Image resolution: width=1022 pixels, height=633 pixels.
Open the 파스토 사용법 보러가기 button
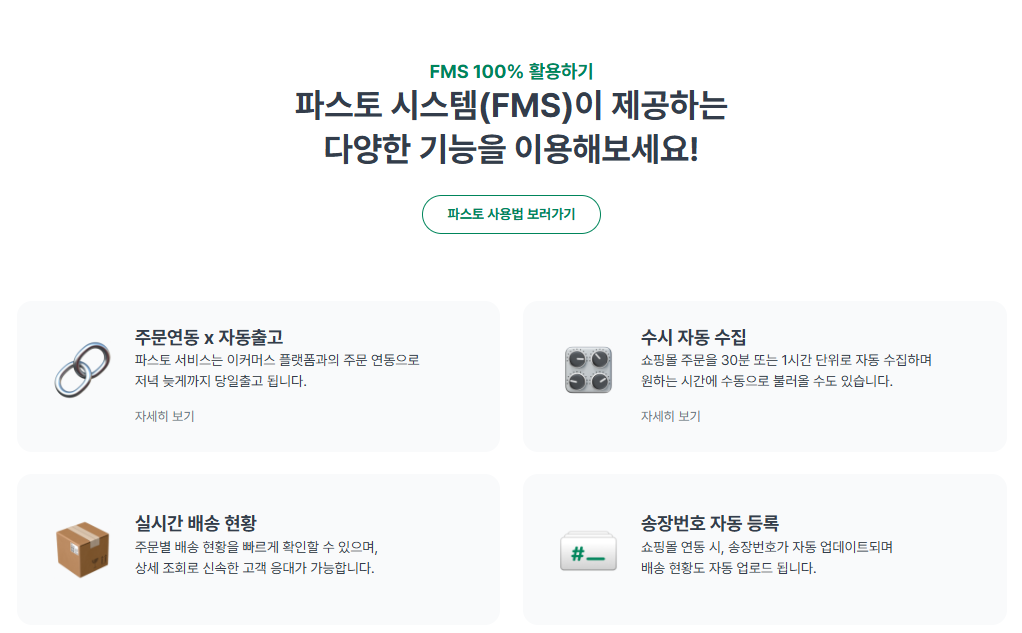(x=511, y=214)
